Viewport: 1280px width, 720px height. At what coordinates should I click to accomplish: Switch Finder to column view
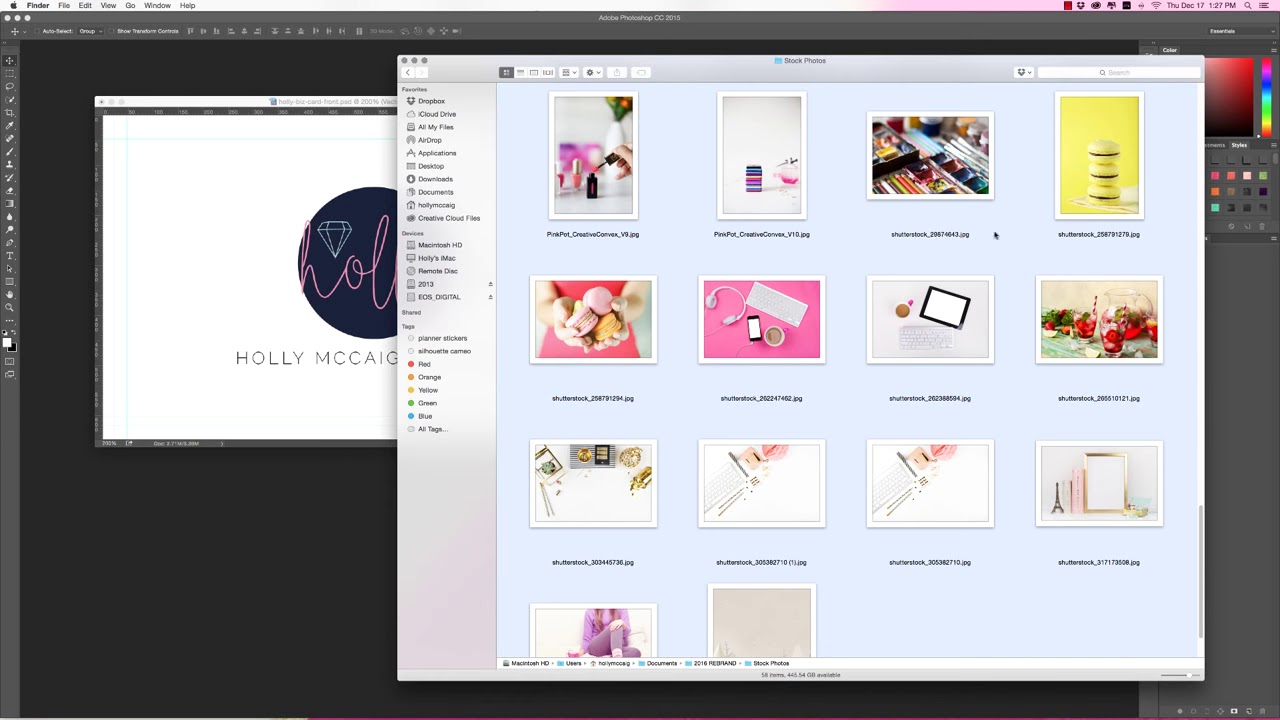tap(534, 72)
